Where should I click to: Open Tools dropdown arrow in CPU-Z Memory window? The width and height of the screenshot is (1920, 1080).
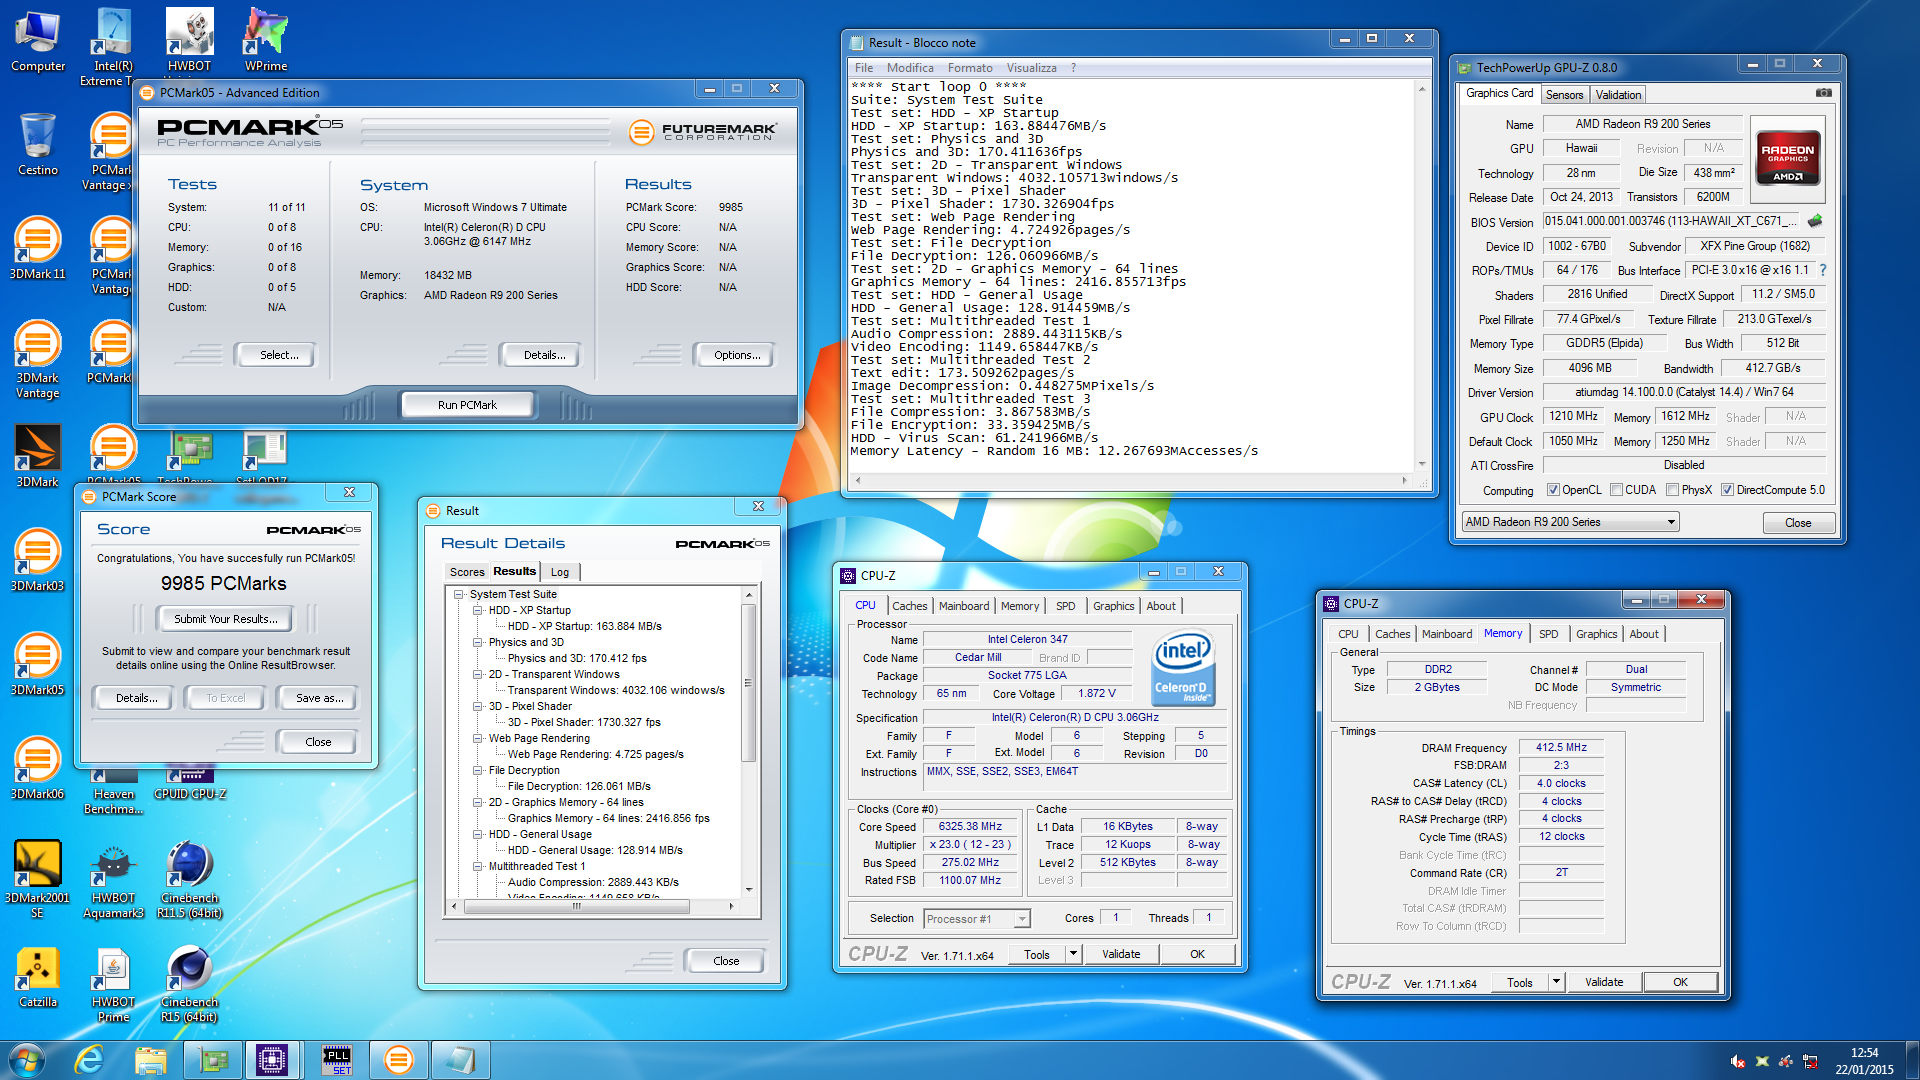point(1556,982)
